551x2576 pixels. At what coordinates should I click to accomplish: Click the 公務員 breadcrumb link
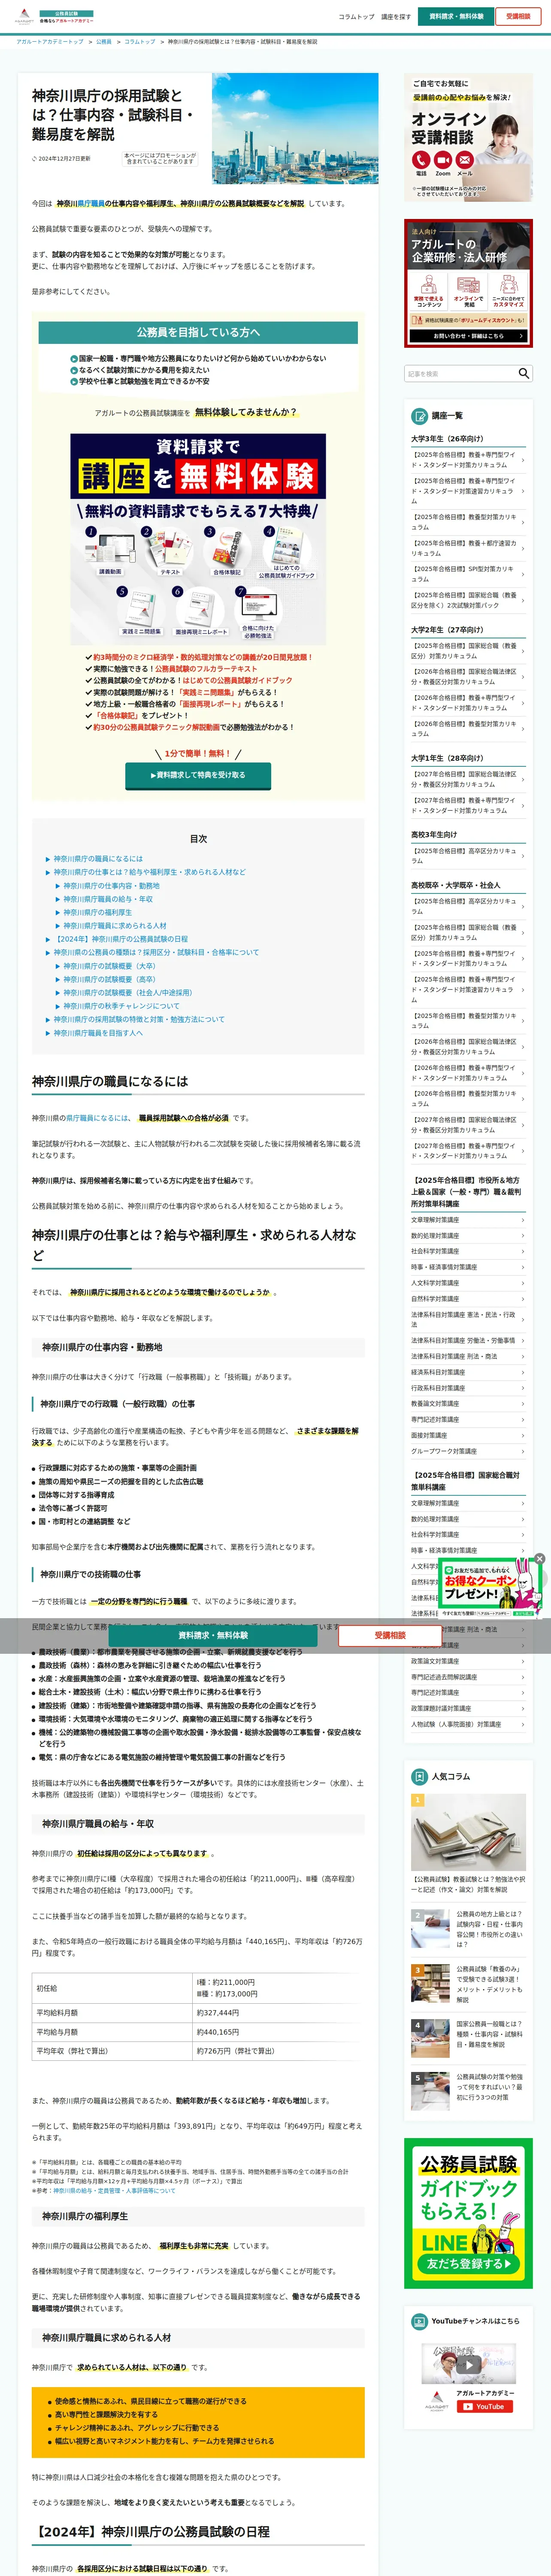(x=104, y=42)
